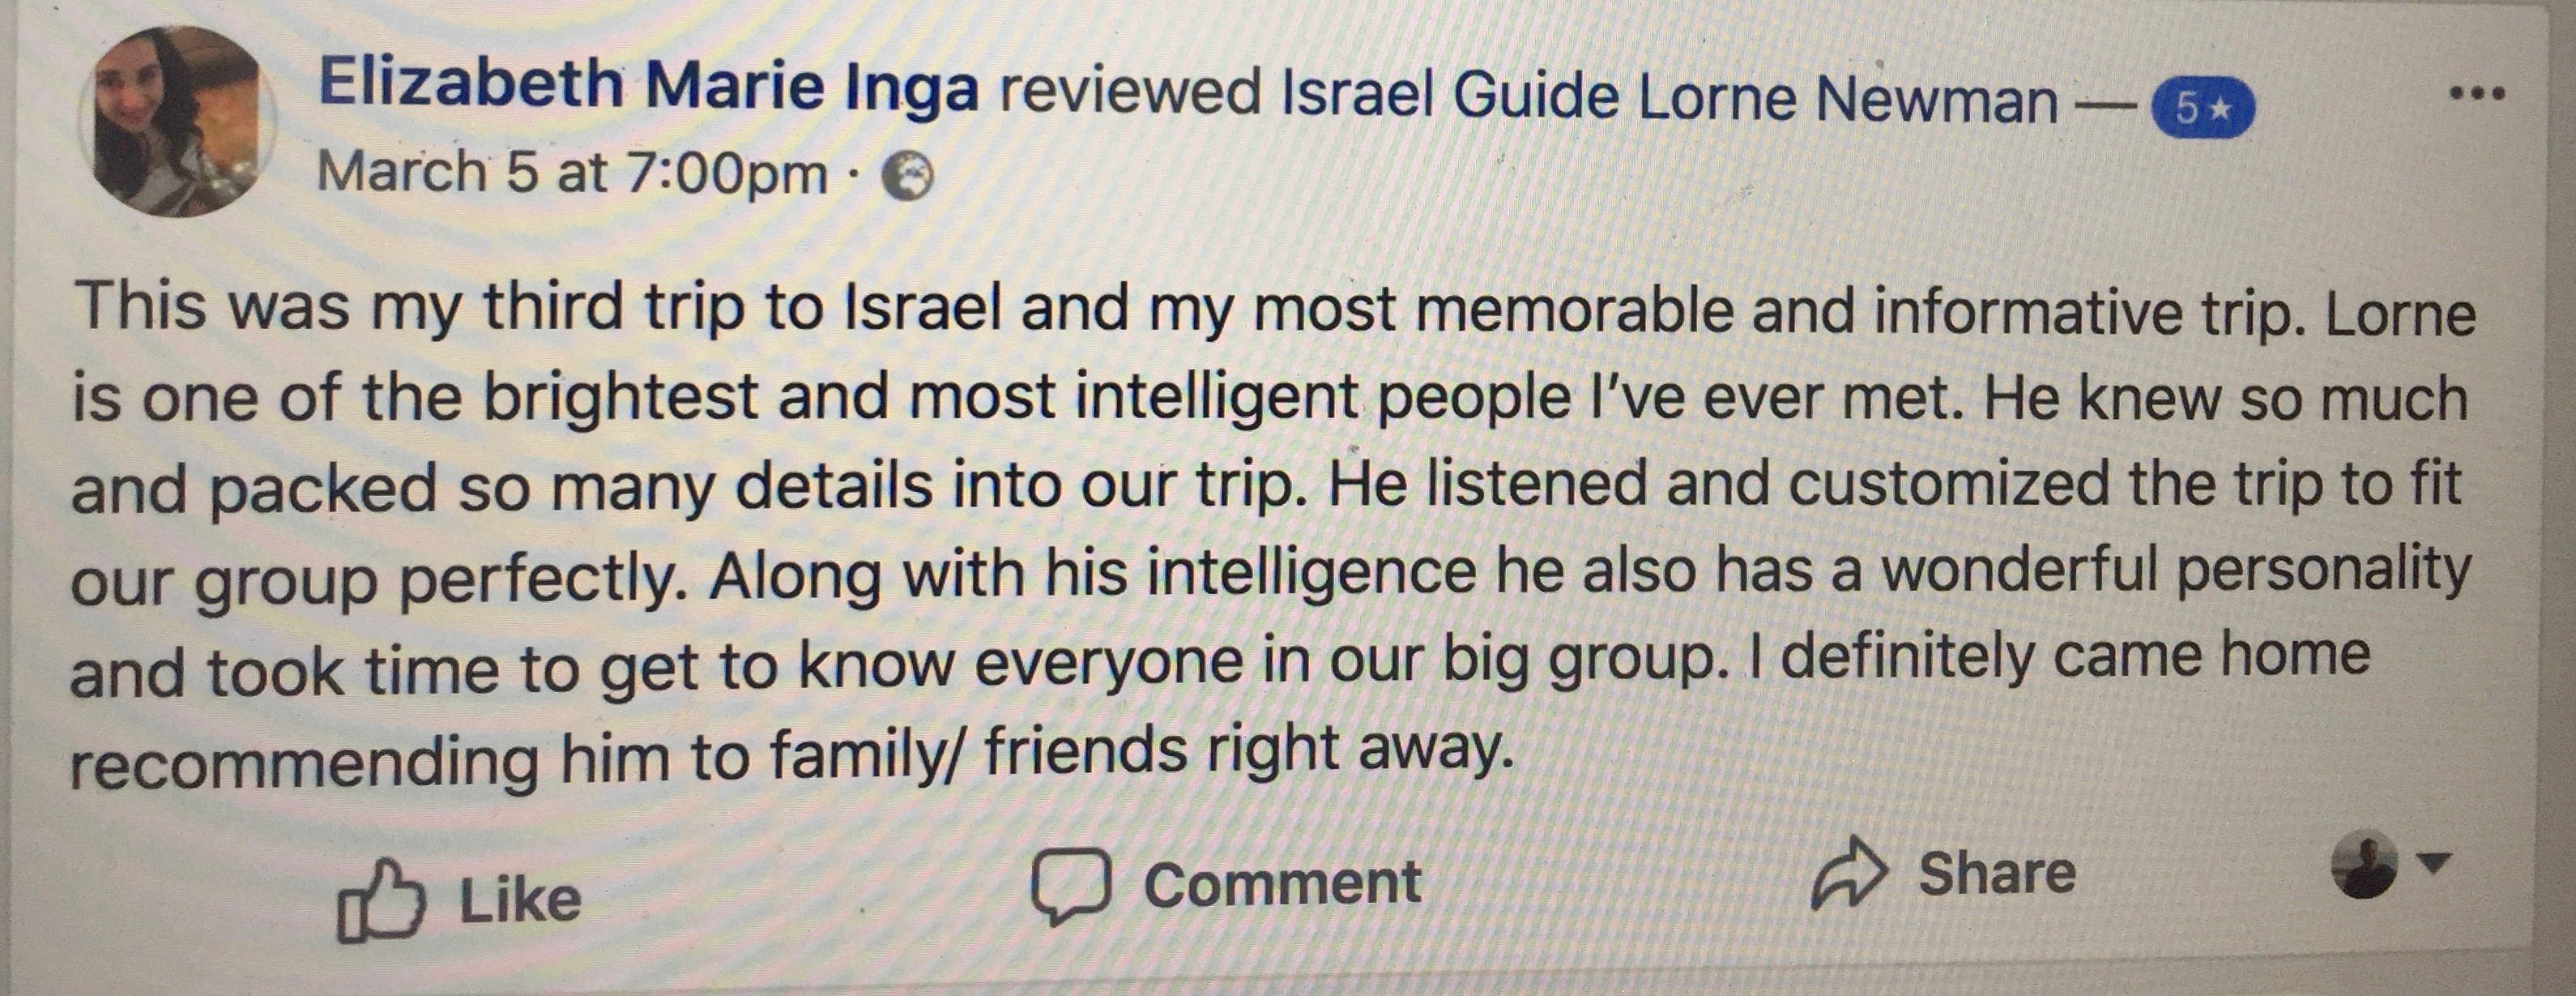The width and height of the screenshot is (2576, 996).
Task: Click the Like thumbs-up icon
Action: pyautogui.click(x=380, y=903)
